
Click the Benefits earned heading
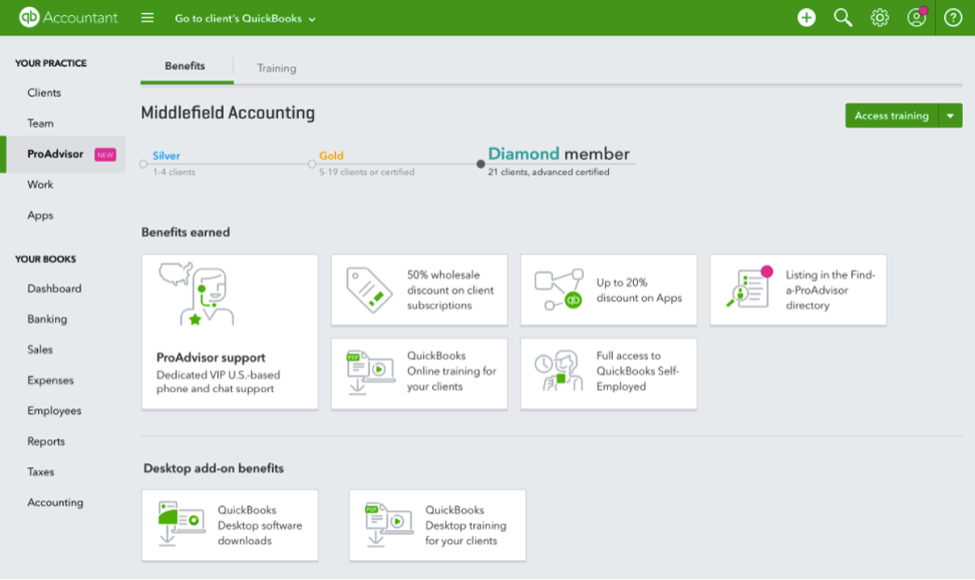[x=185, y=232]
